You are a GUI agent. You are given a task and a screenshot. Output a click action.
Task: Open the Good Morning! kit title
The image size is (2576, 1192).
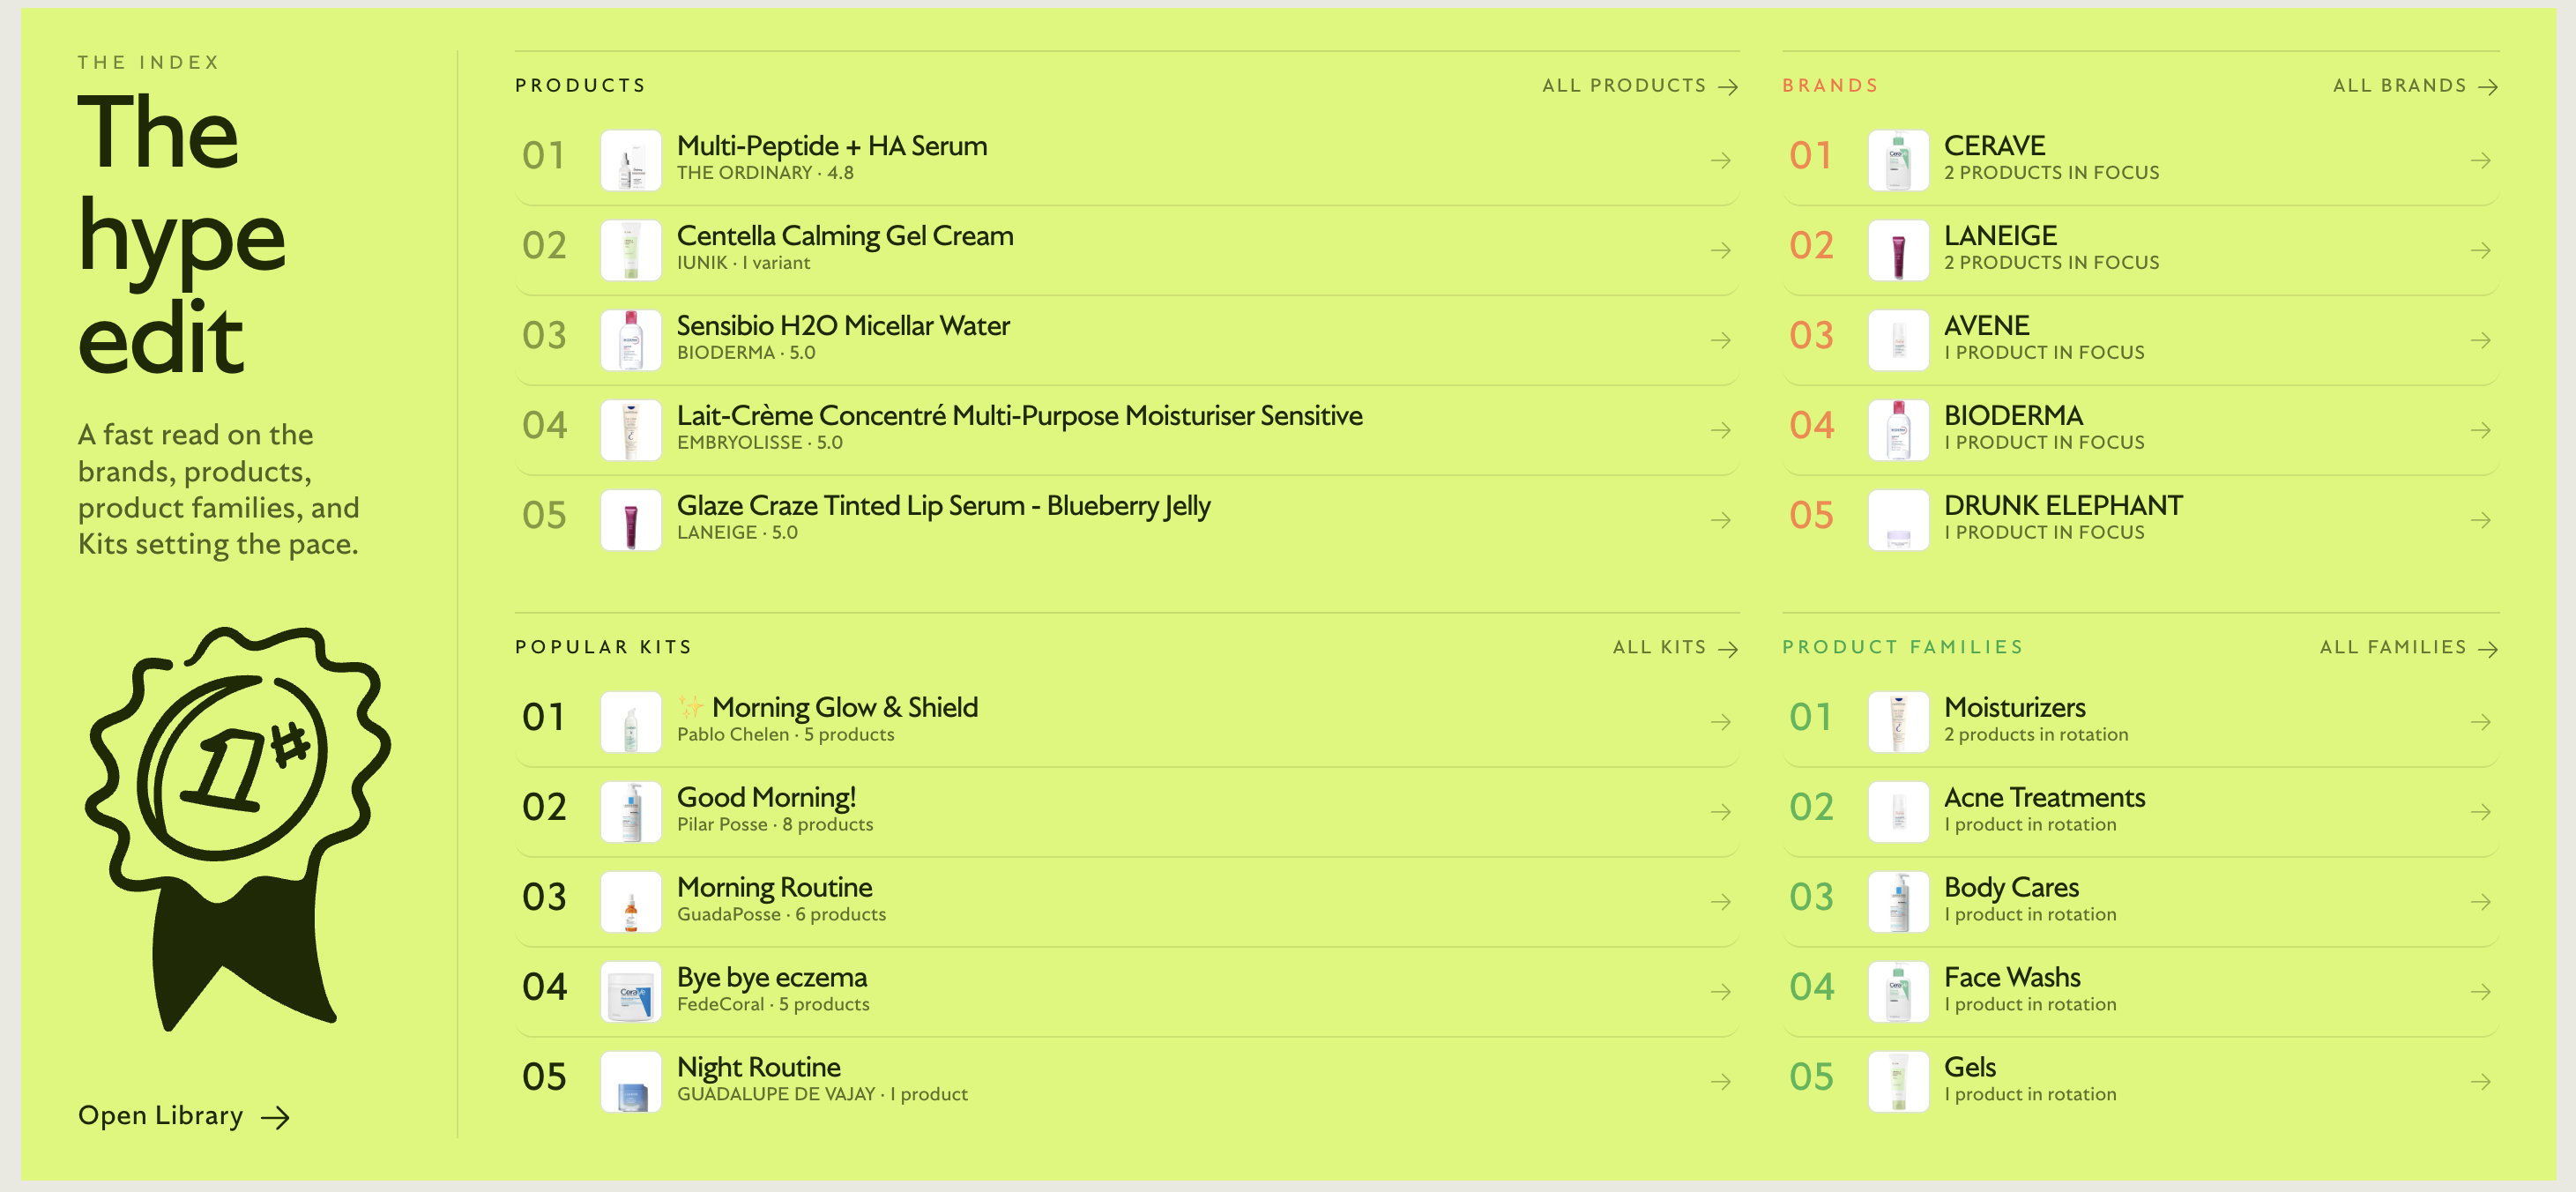[x=766, y=798]
